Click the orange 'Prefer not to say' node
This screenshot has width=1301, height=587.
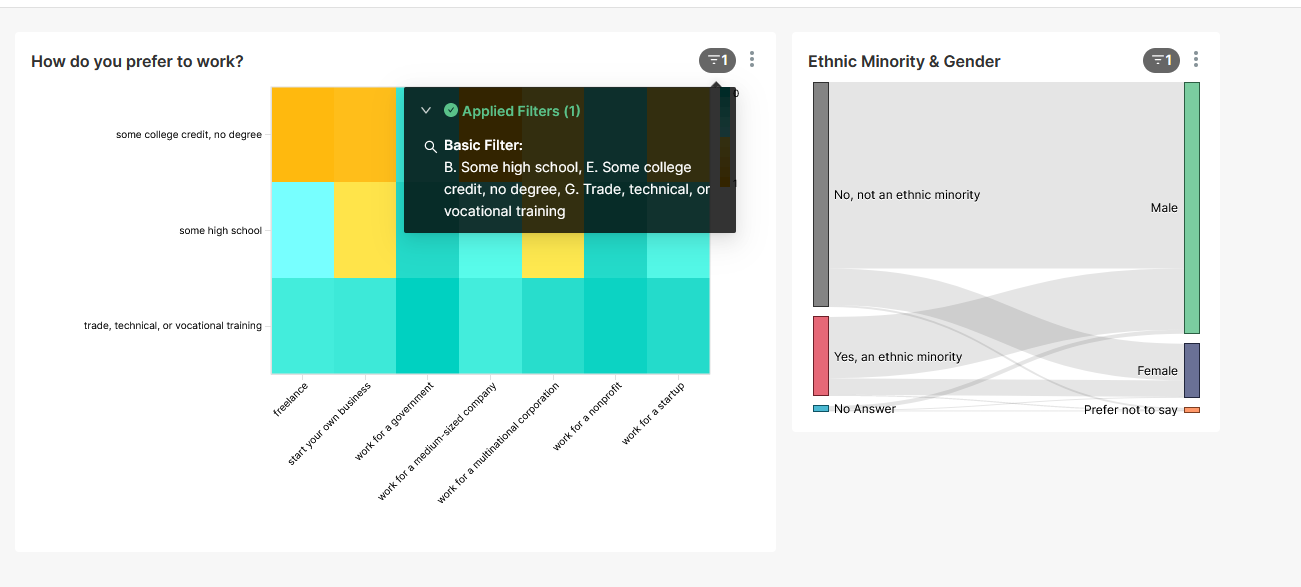pyautogui.click(x=1192, y=410)
